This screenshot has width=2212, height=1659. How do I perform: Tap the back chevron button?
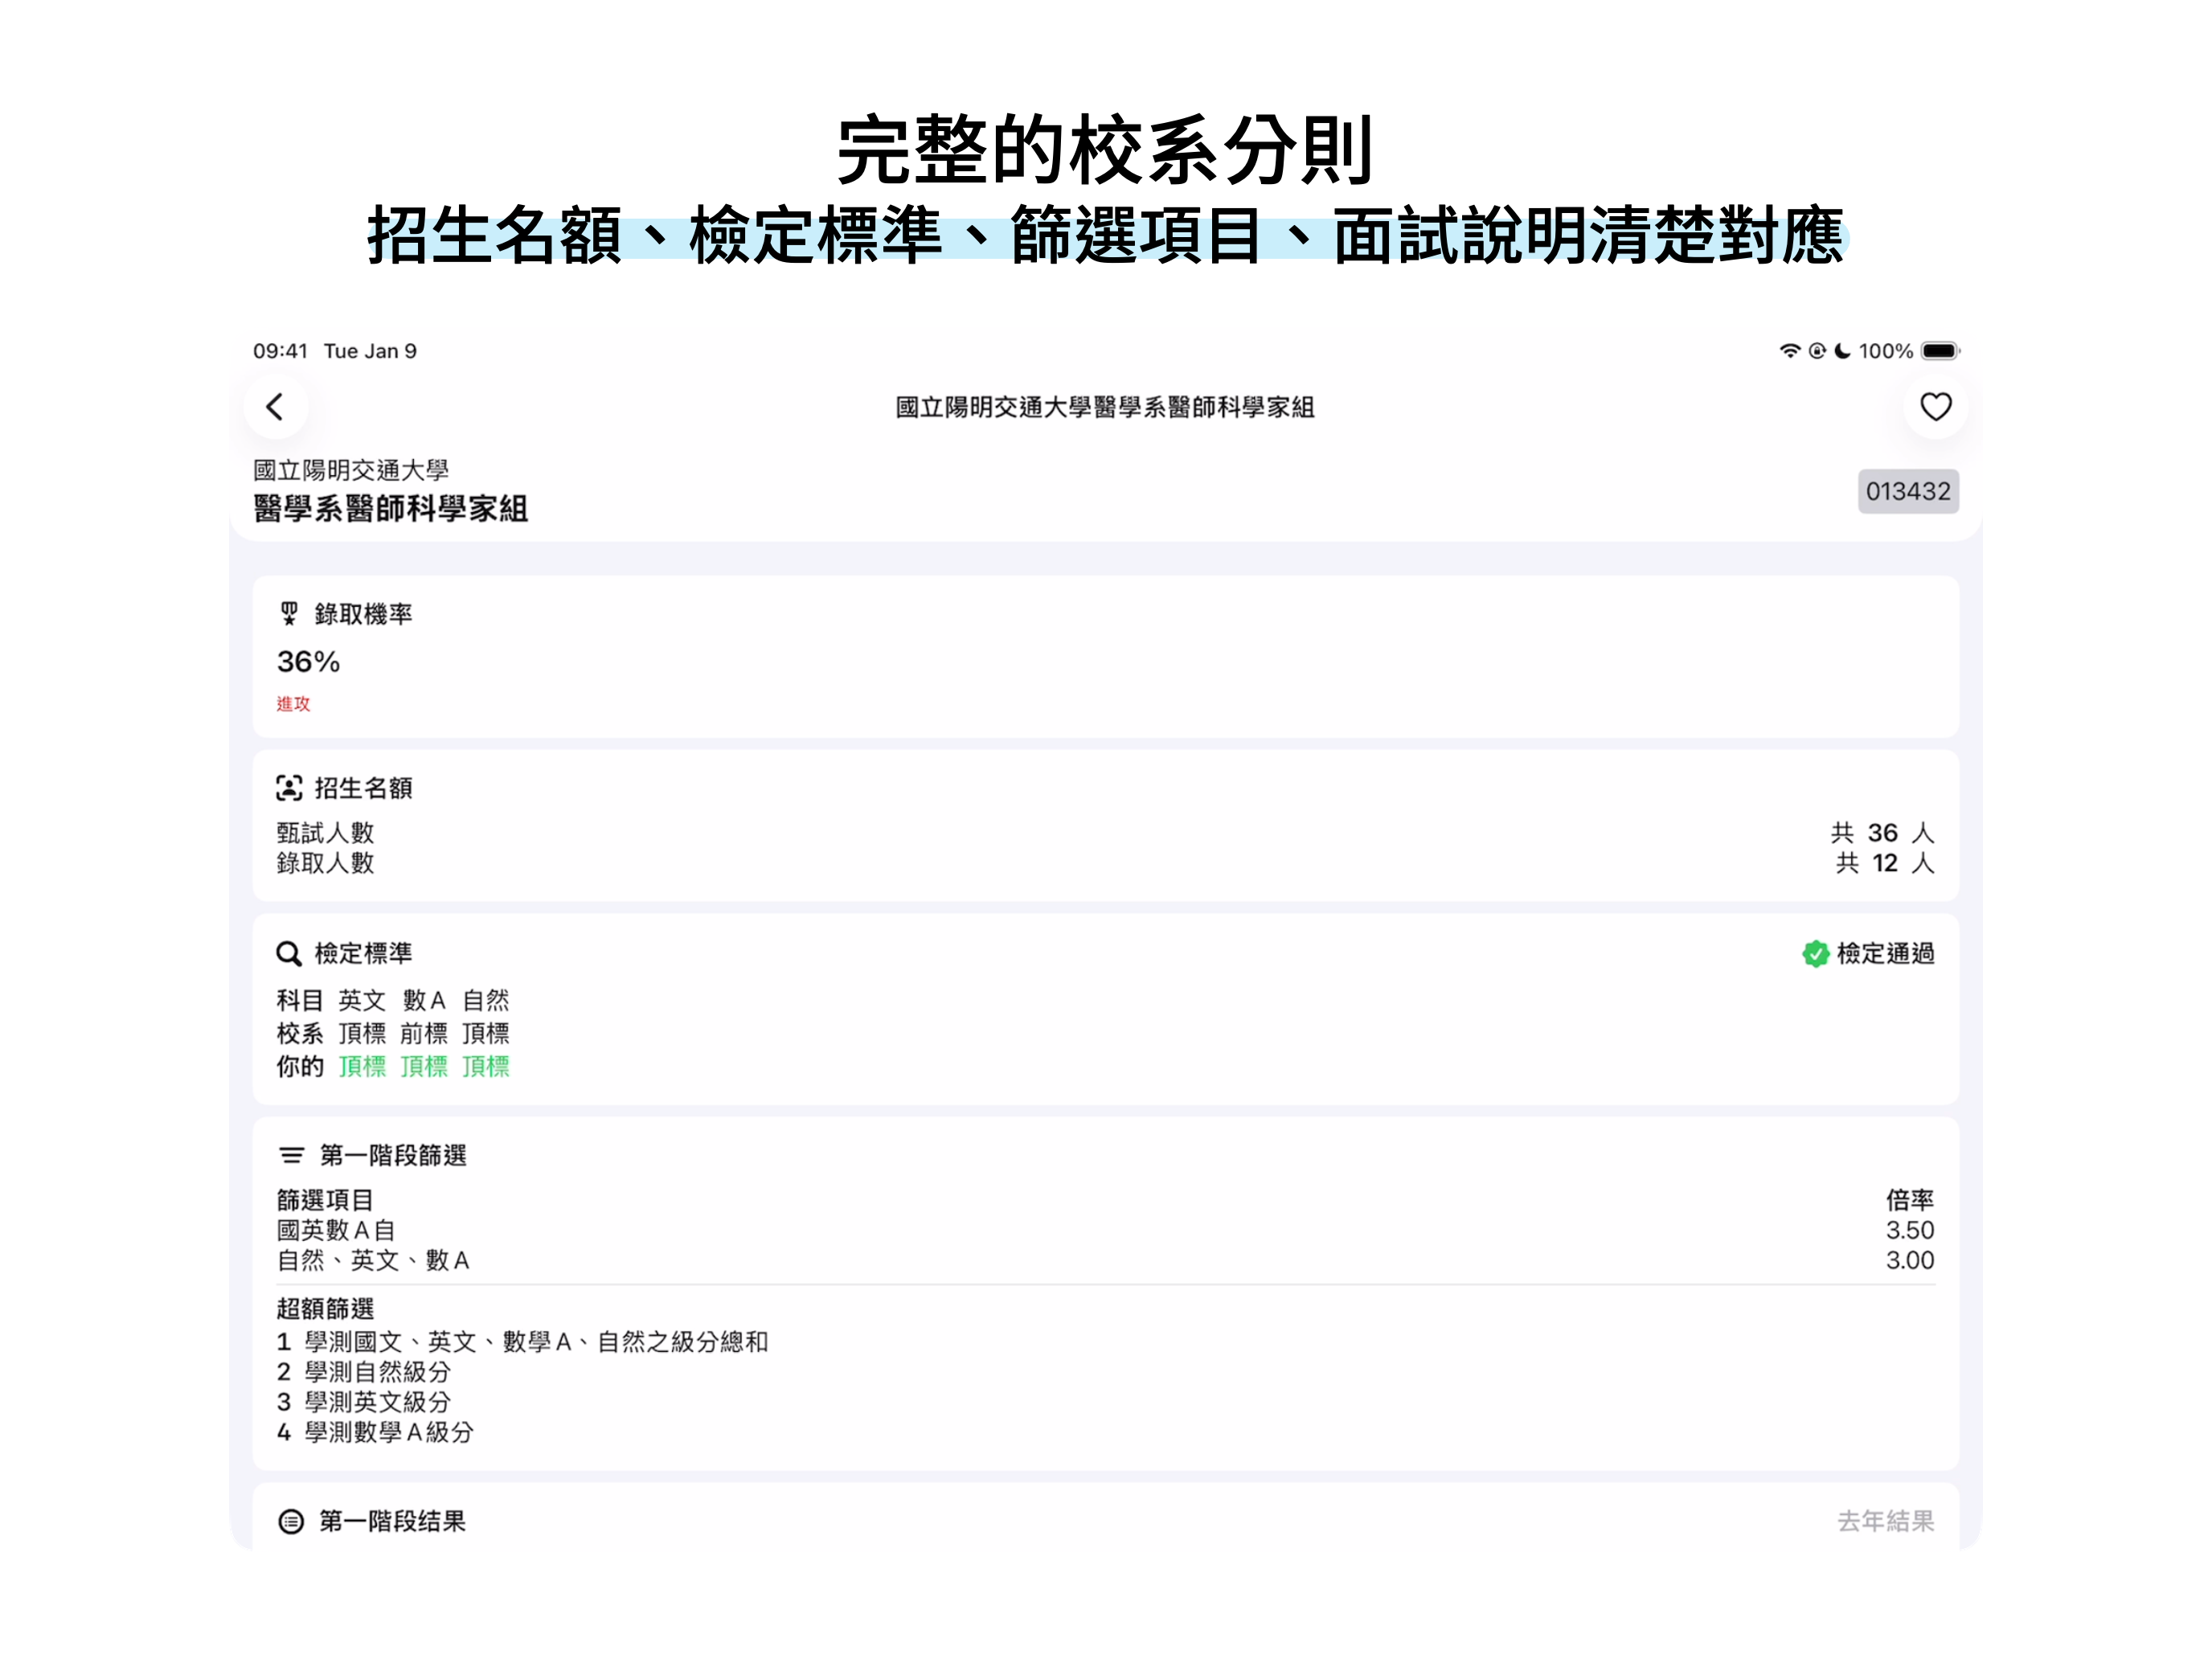[x=275, y=407]
